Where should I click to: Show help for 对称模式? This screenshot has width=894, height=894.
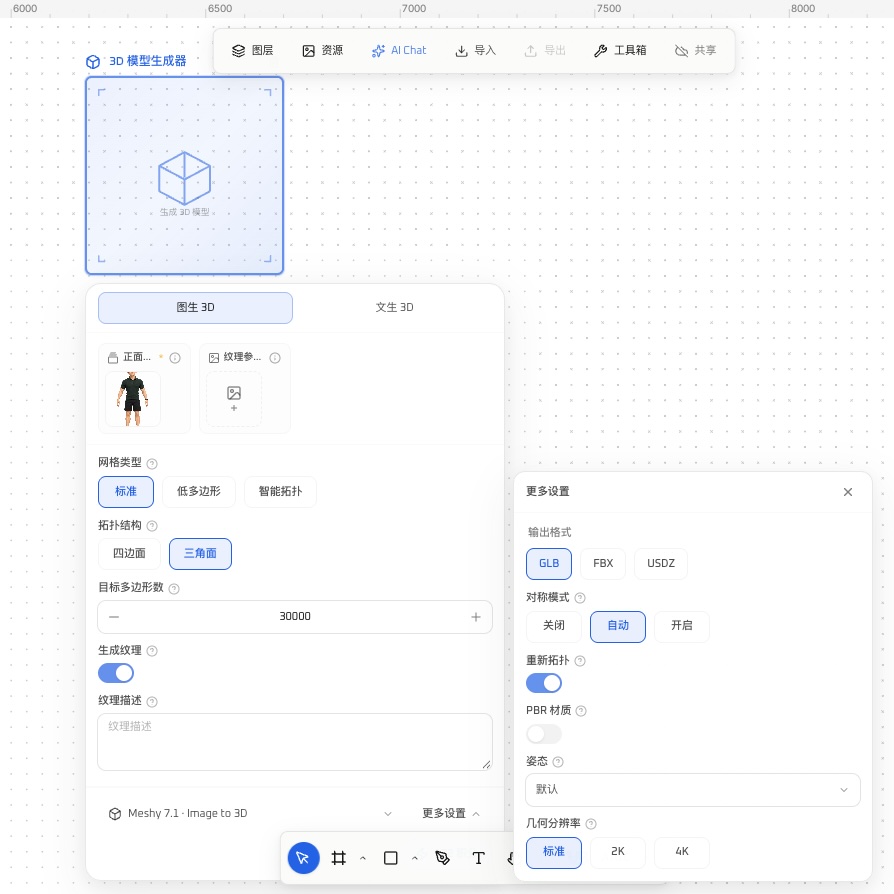point(580,598)
